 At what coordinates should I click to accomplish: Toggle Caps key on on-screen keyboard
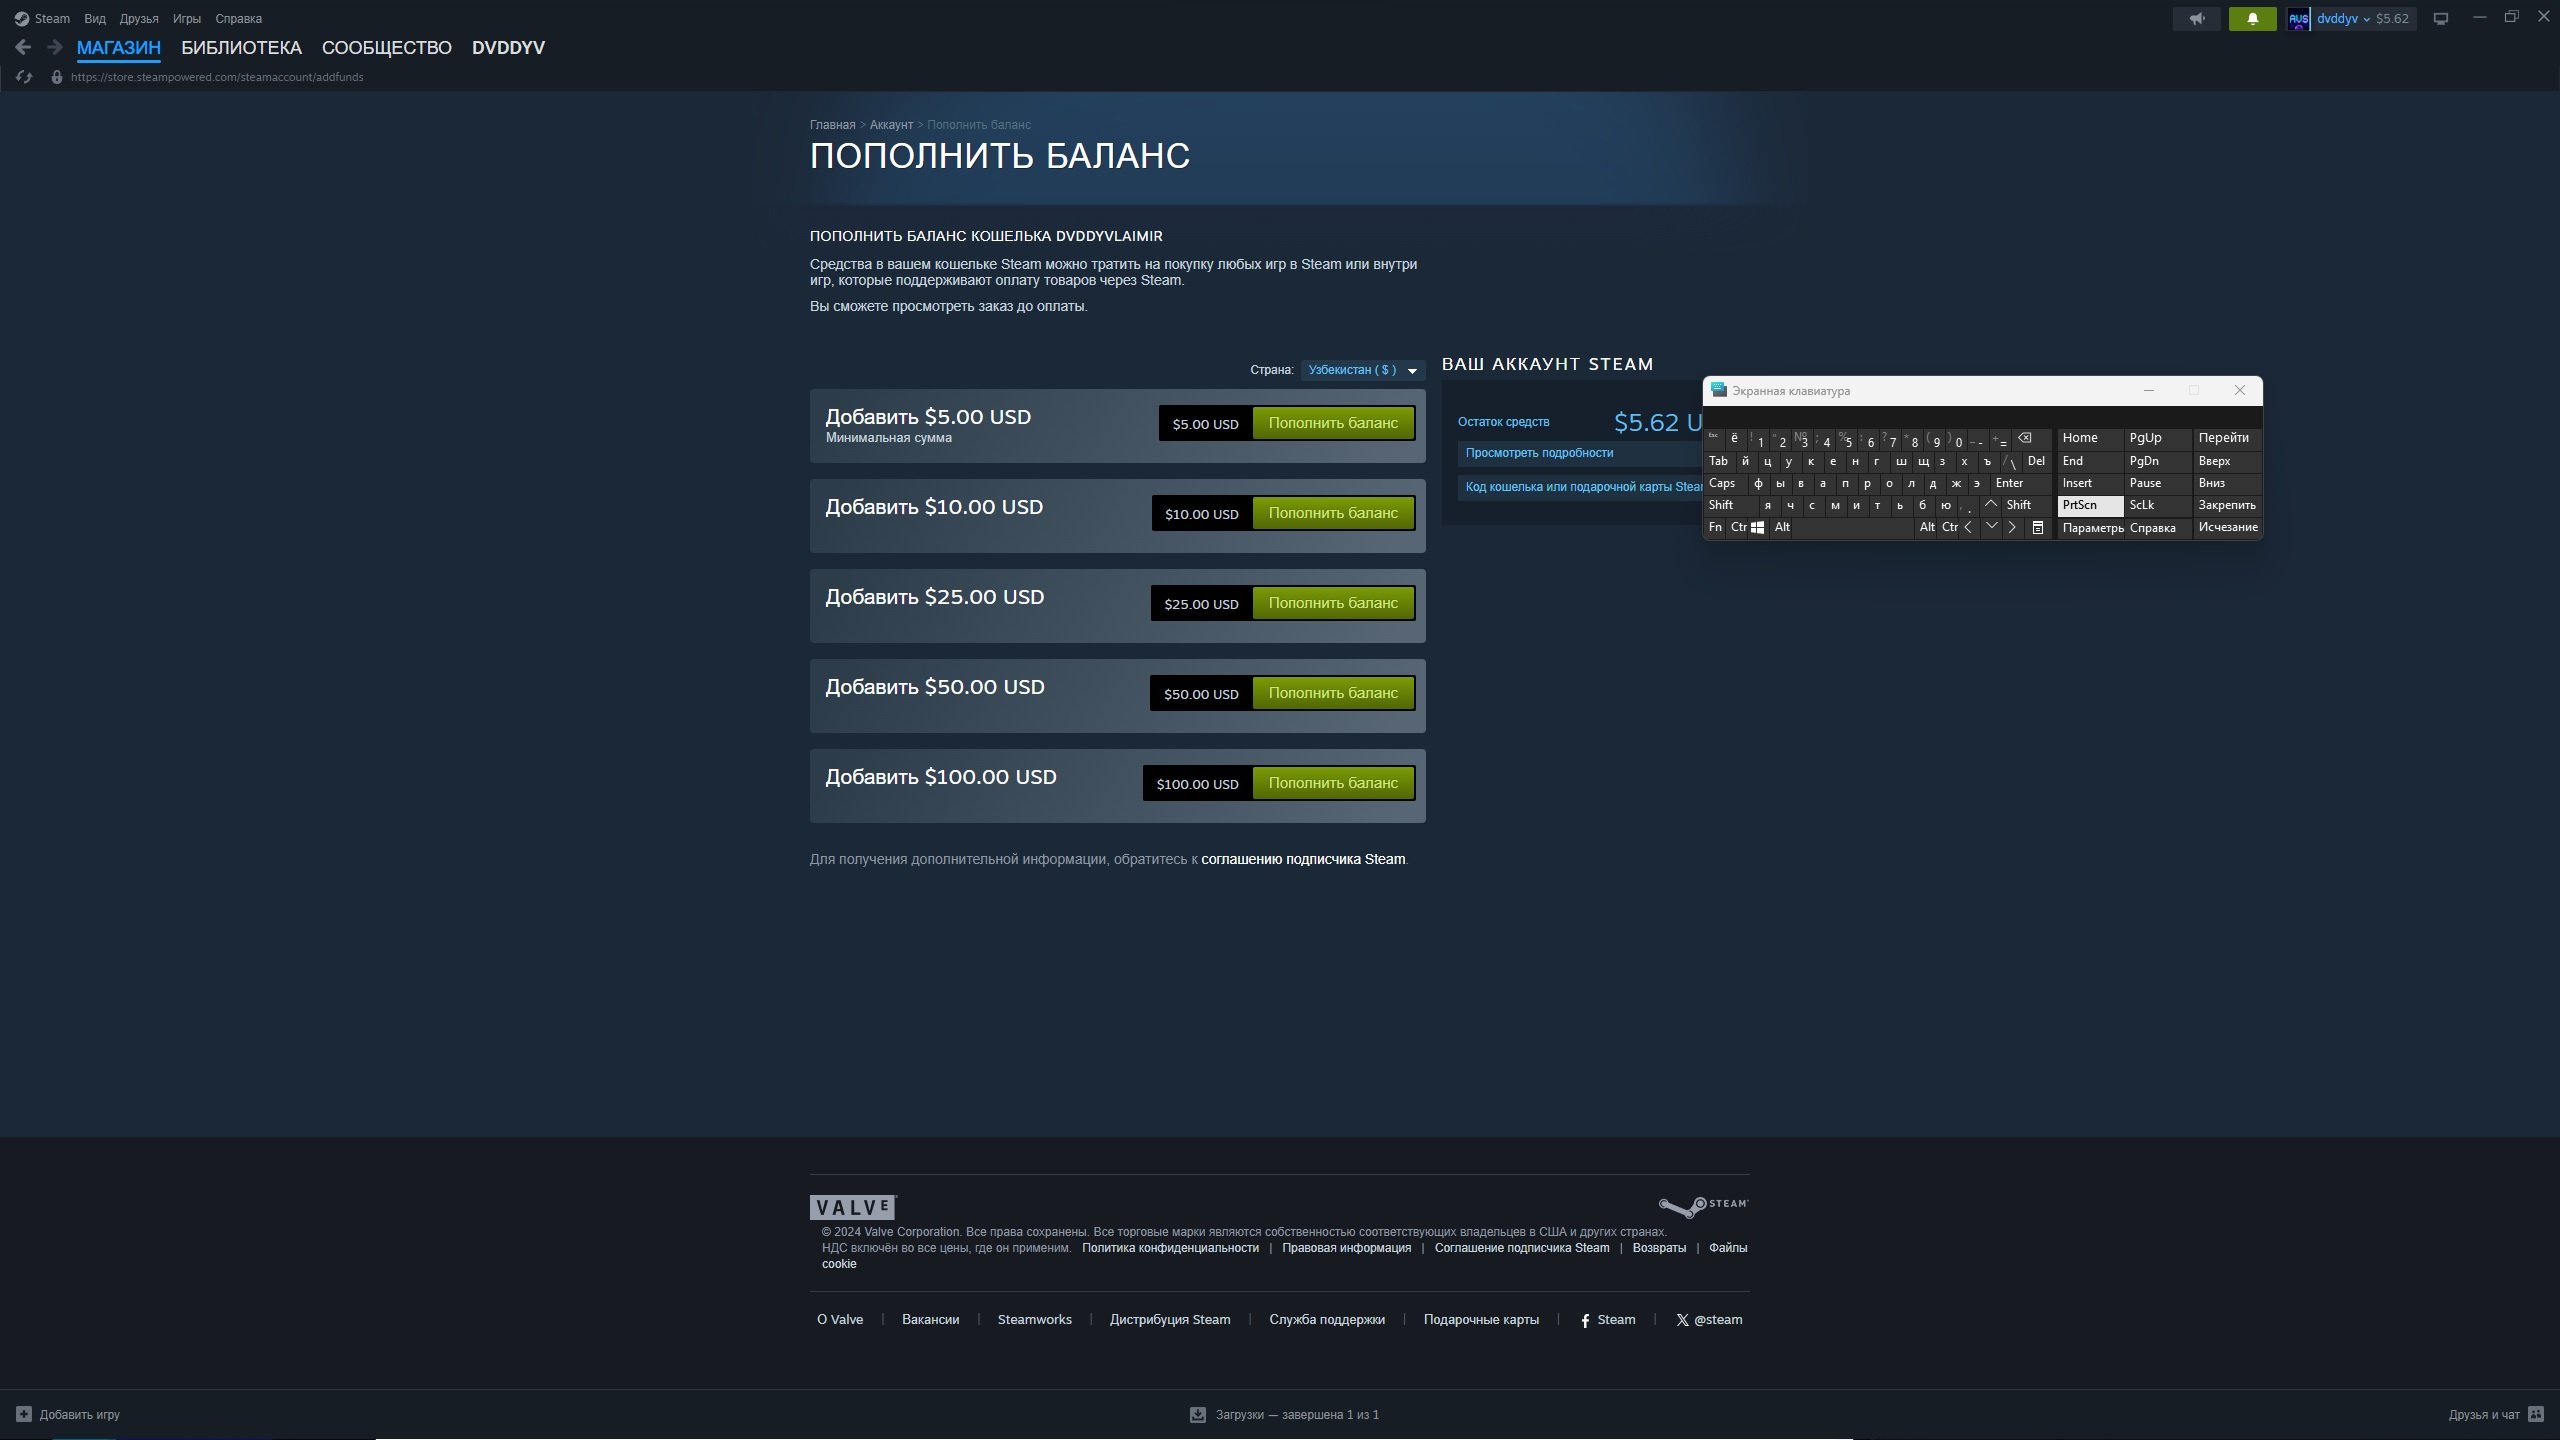point(1722,483)
